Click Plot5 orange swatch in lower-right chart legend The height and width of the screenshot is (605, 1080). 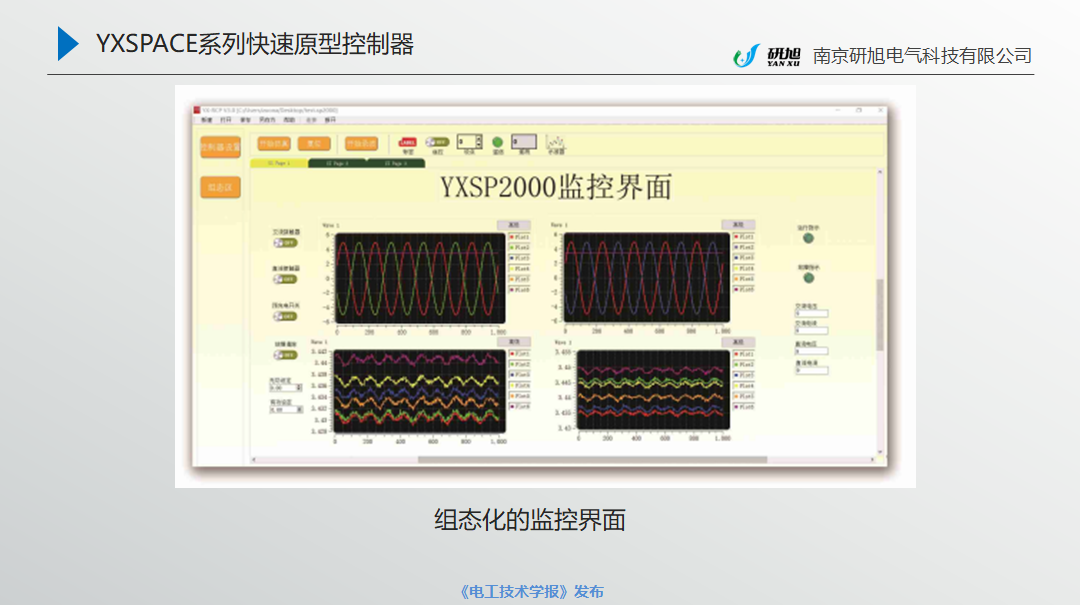point(736,396)
